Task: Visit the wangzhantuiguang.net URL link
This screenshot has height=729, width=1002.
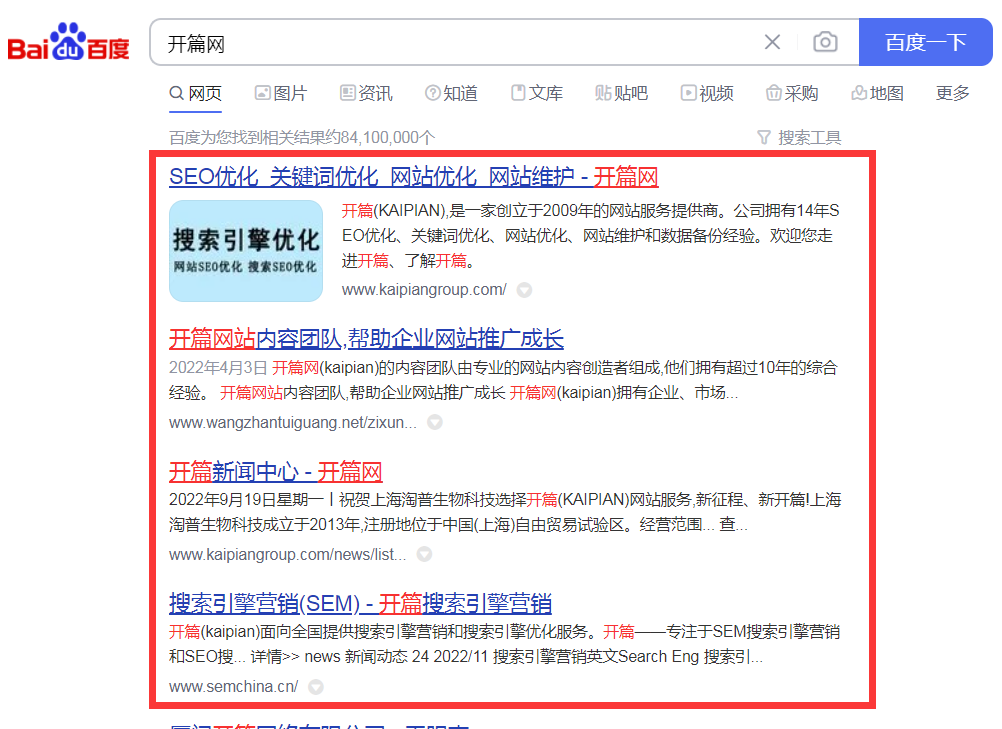Action: [293, 422]
